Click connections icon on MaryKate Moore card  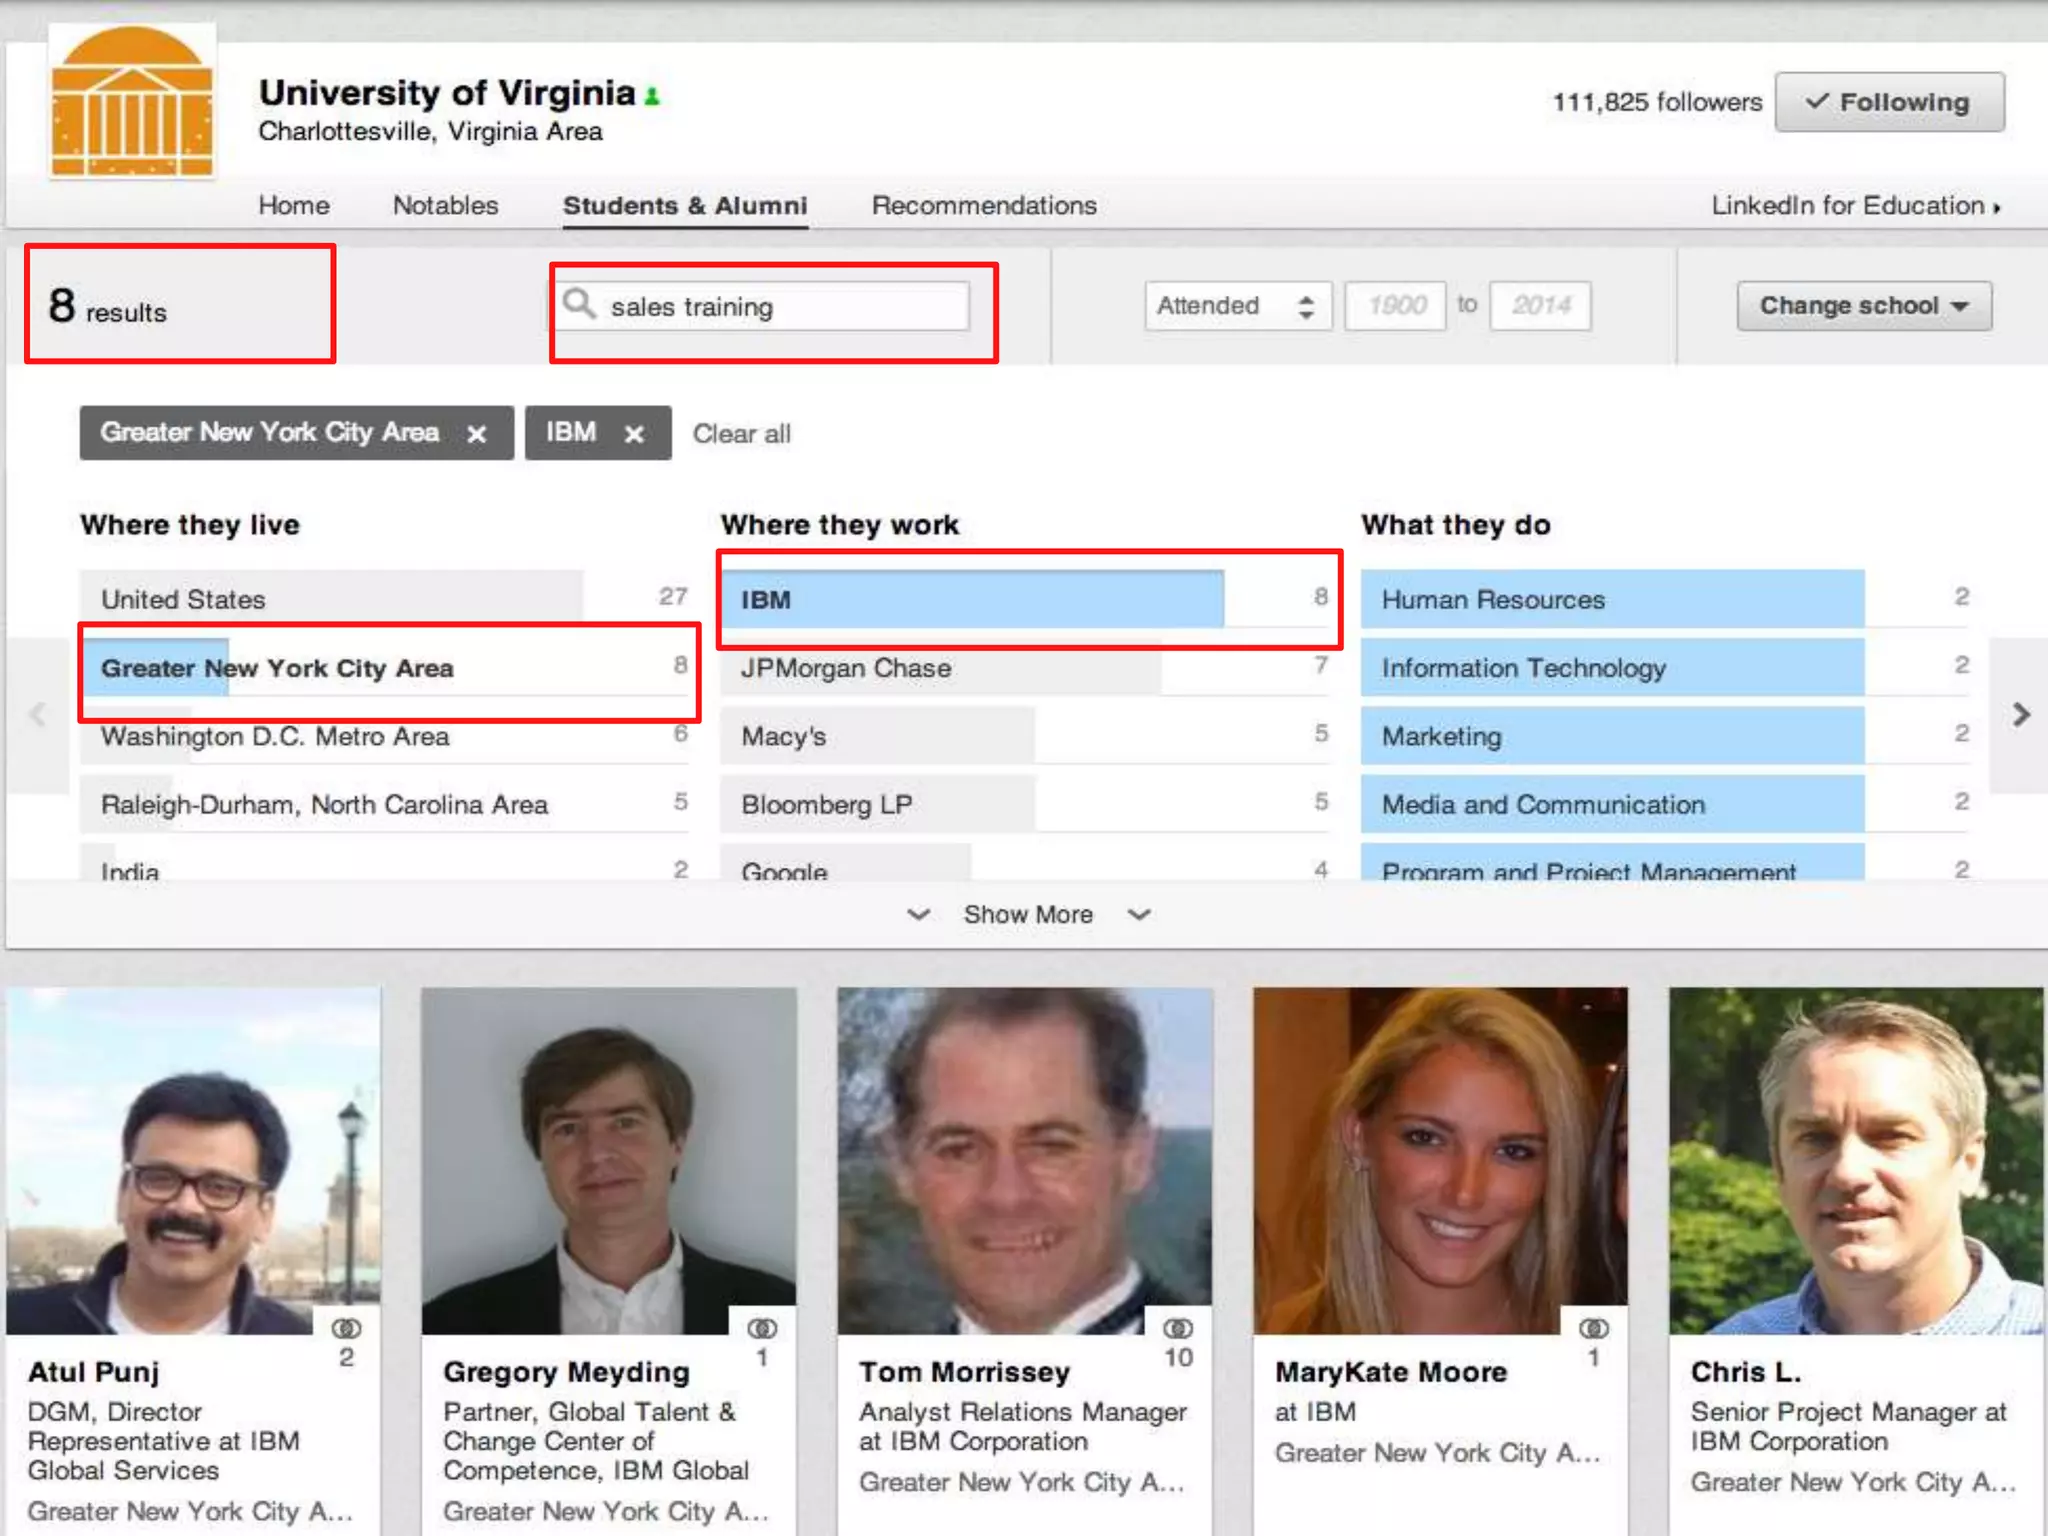pyautogui.click(x=1593, y=1328)
